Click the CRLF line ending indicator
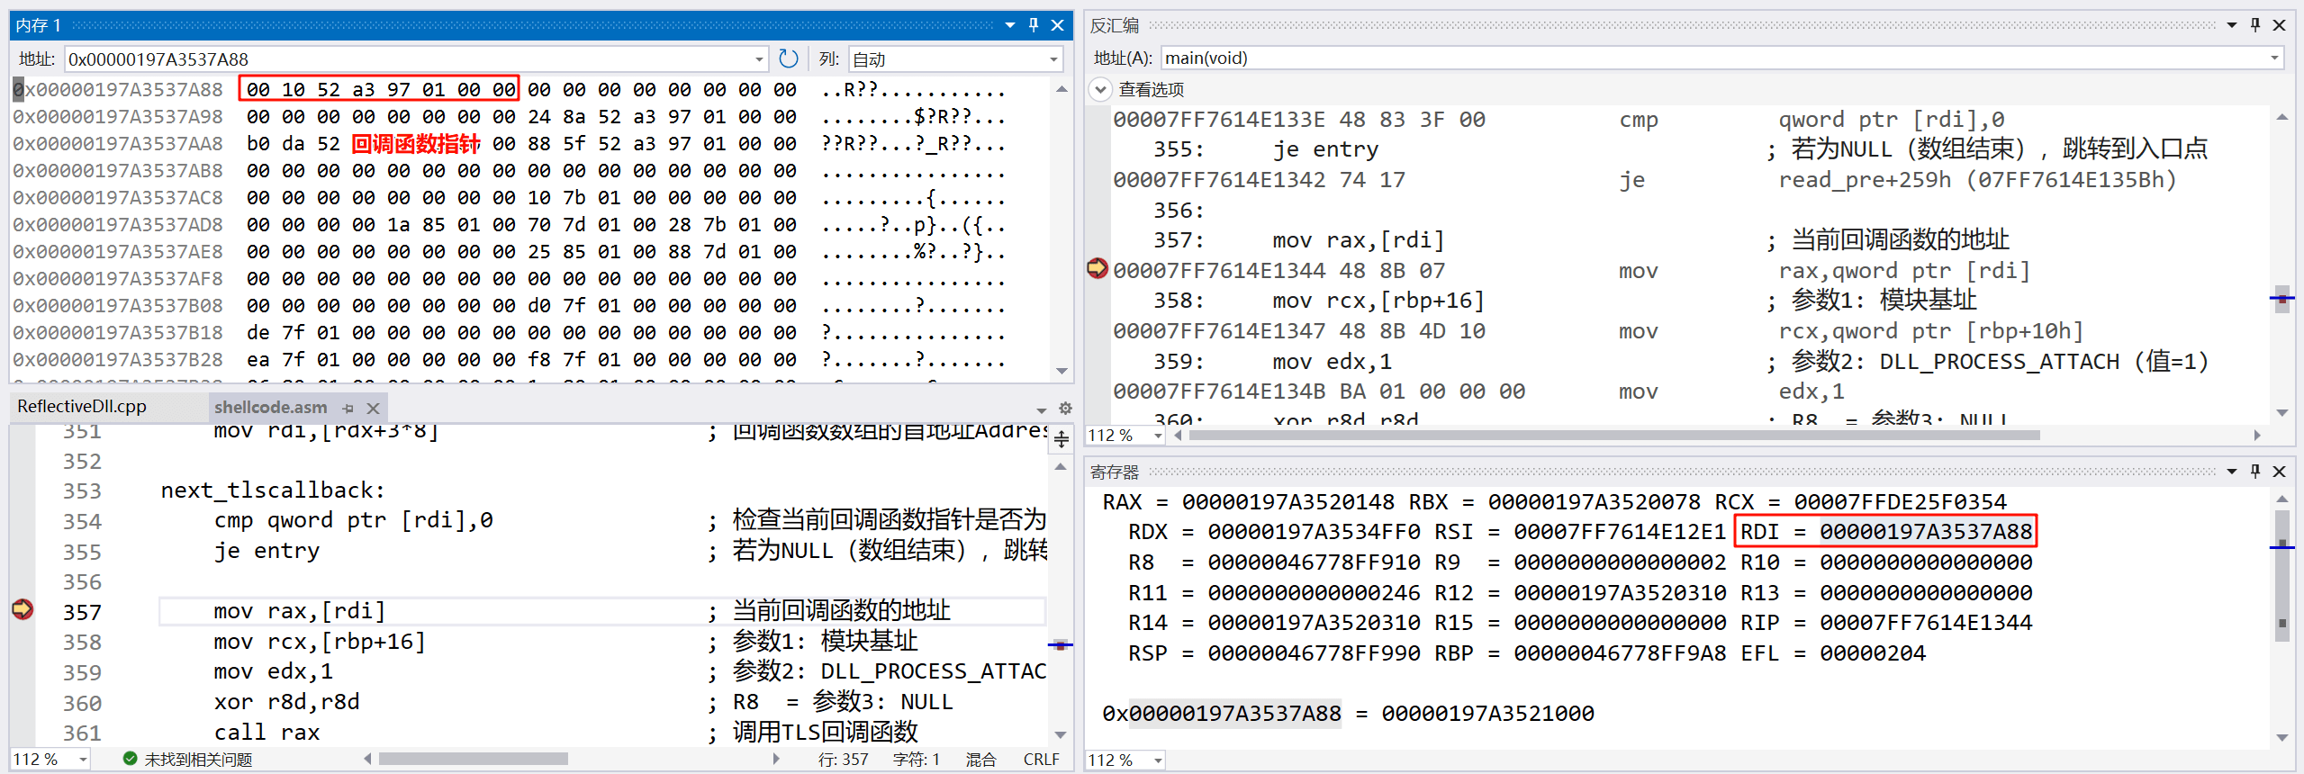Viewport: 2304px width, 774px height. [x=1040, y=759]
